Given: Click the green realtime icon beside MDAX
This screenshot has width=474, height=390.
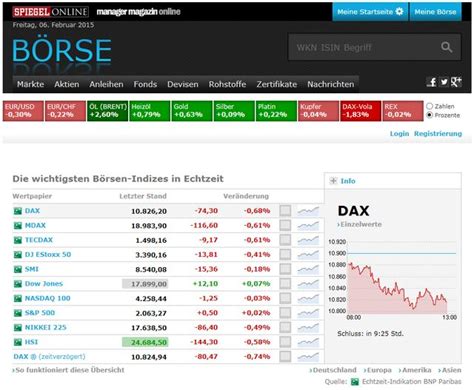Looking at the screenshot, I should [18, 226].
